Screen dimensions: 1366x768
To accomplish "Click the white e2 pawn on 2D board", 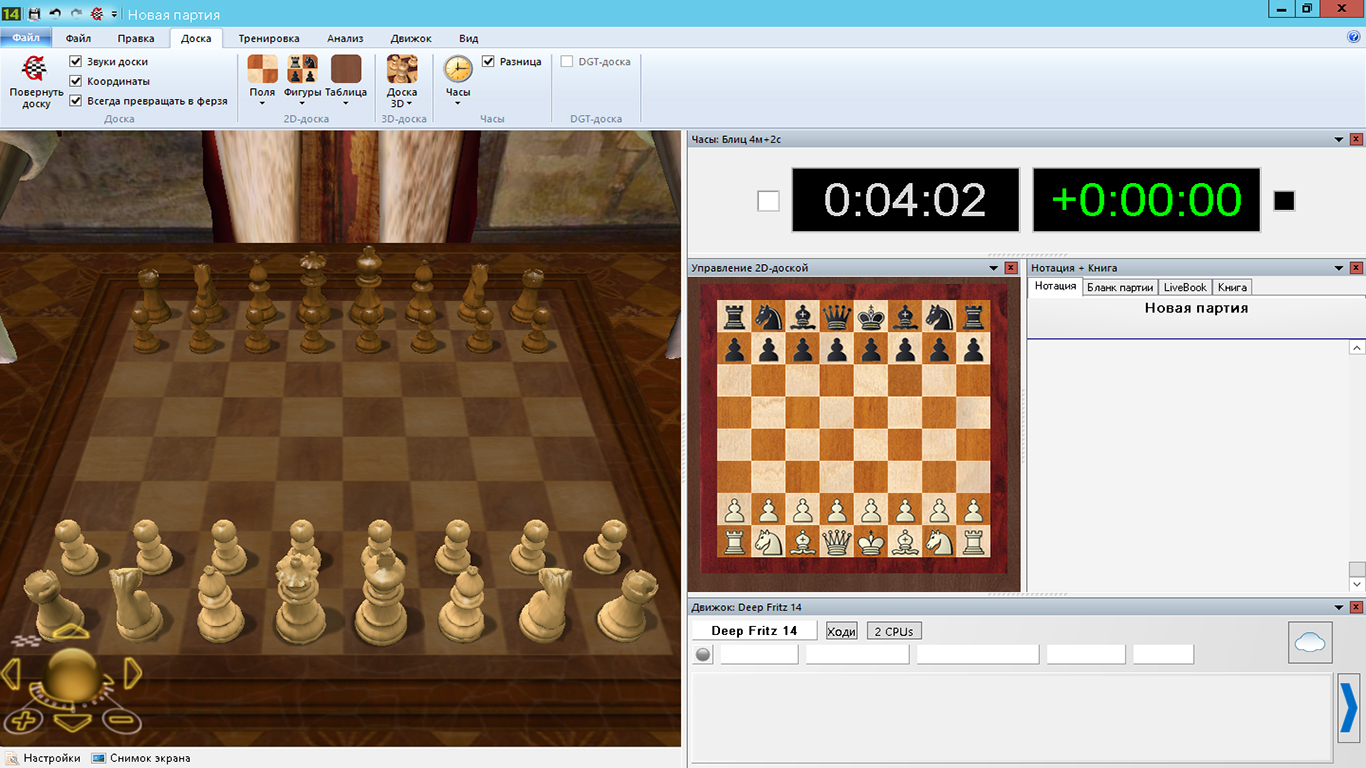I will pyautogui.click(x=871, y=509).
